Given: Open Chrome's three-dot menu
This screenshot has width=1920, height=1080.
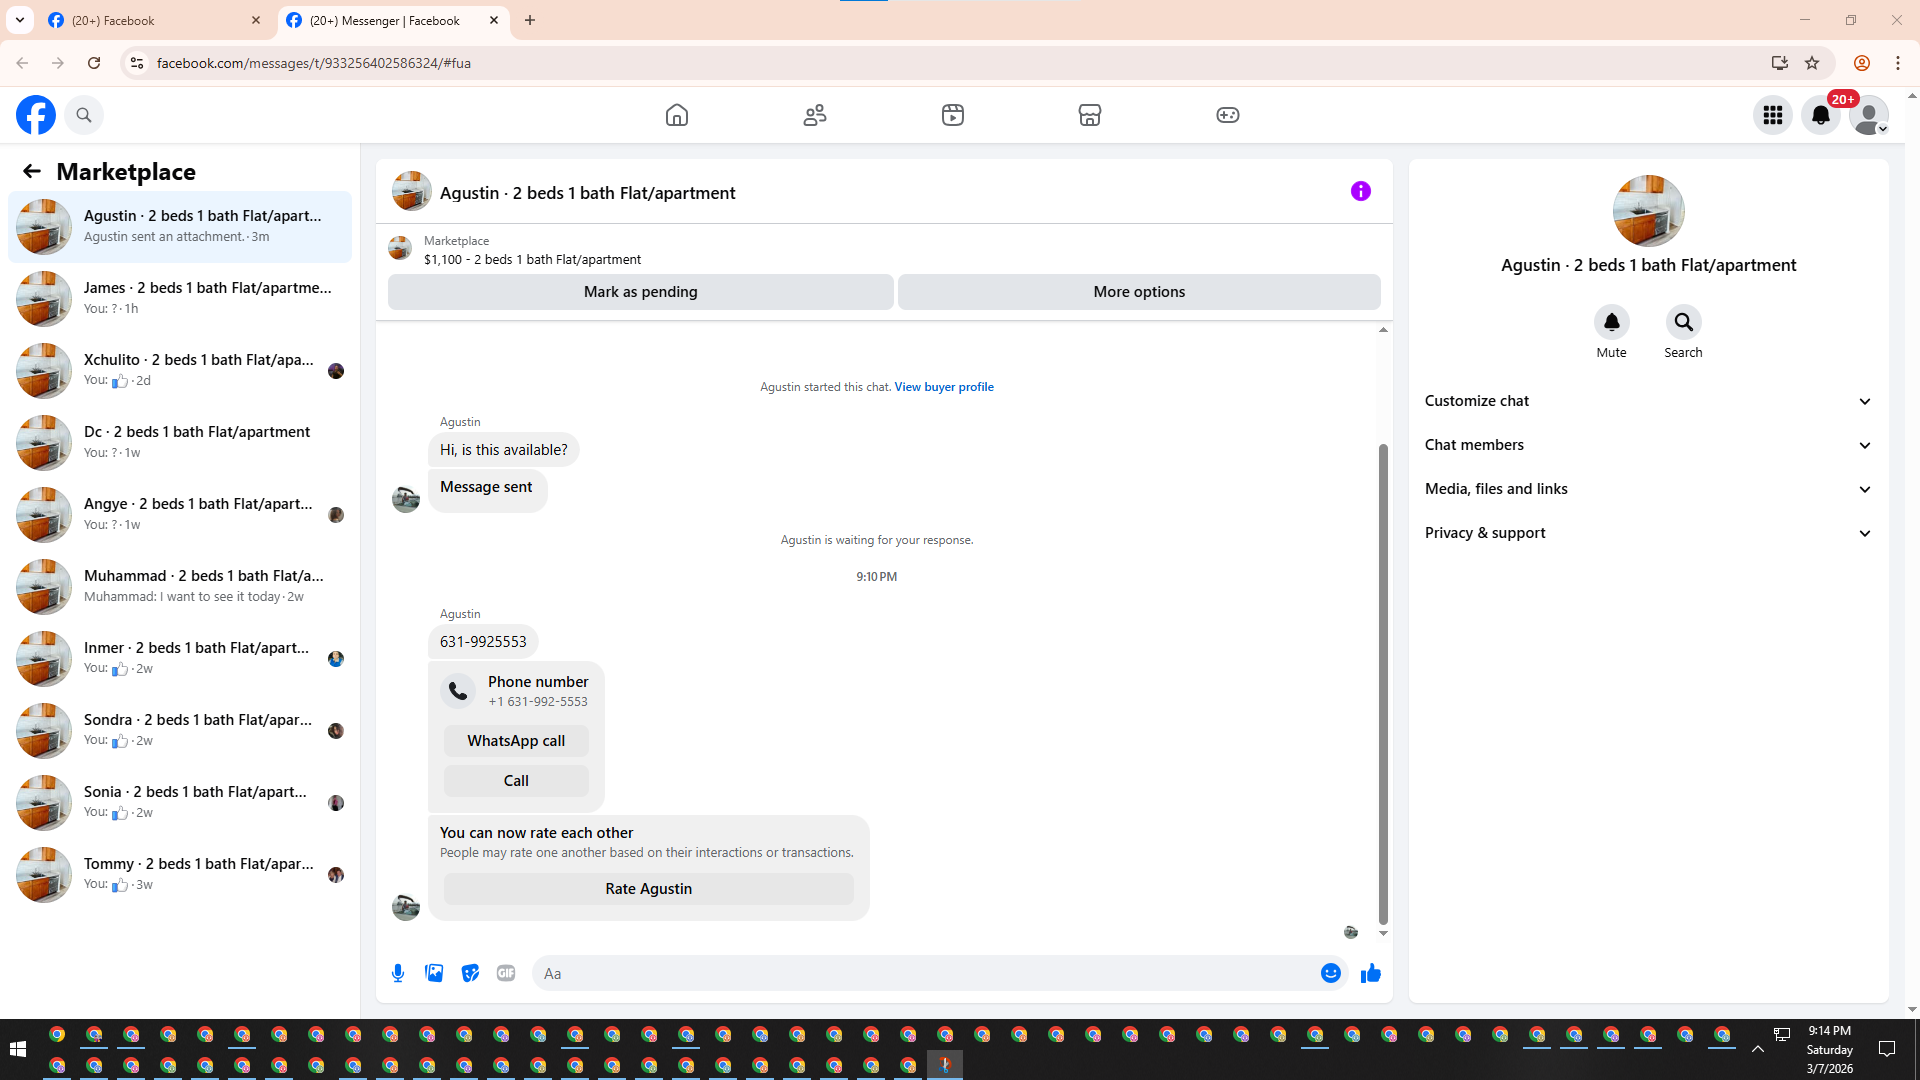Looking at the screenshot, I should (1898, 63).
